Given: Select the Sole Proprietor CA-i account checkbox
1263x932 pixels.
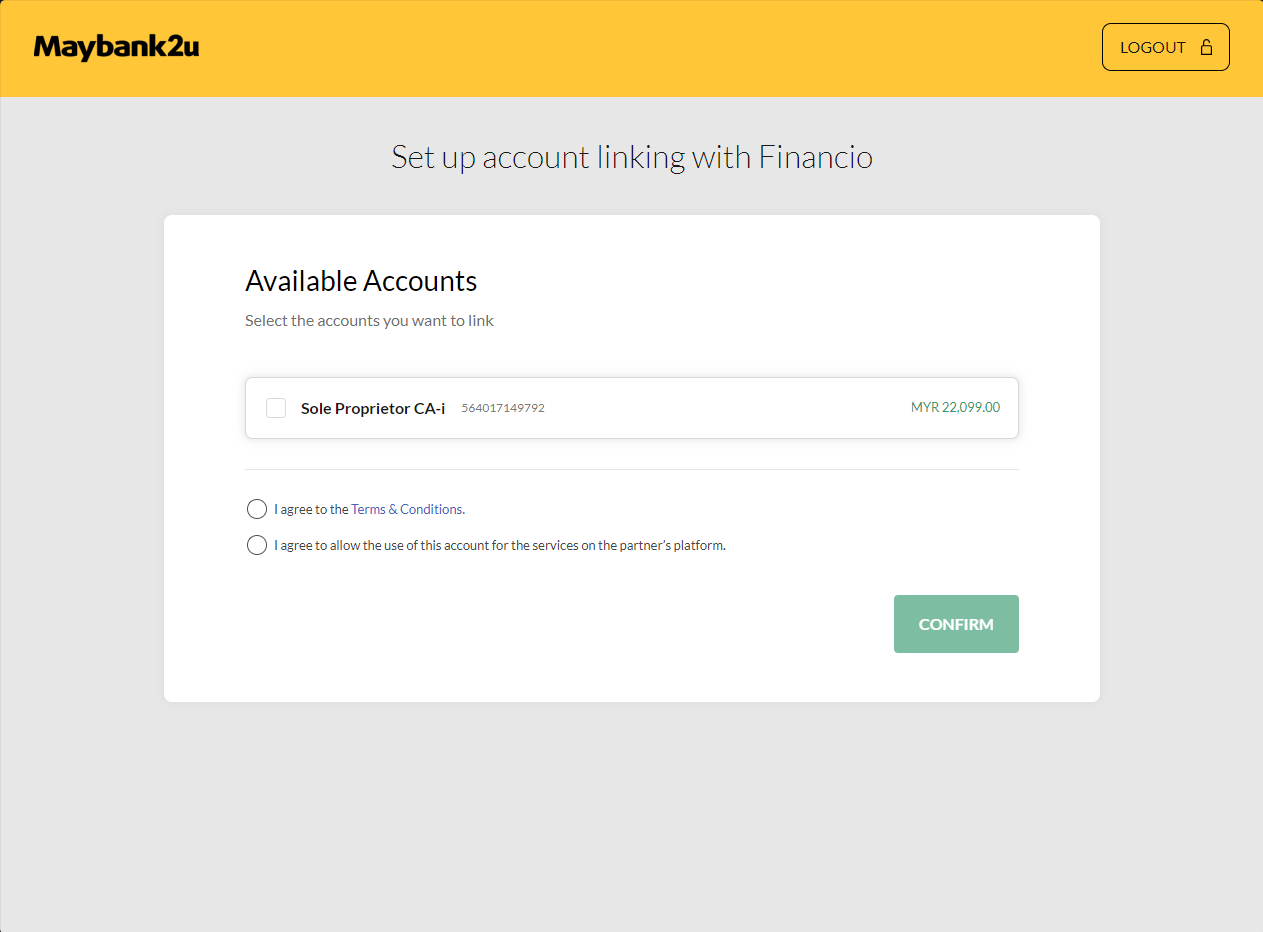Looking at the screenshot, I should click(x=275, y=408).
